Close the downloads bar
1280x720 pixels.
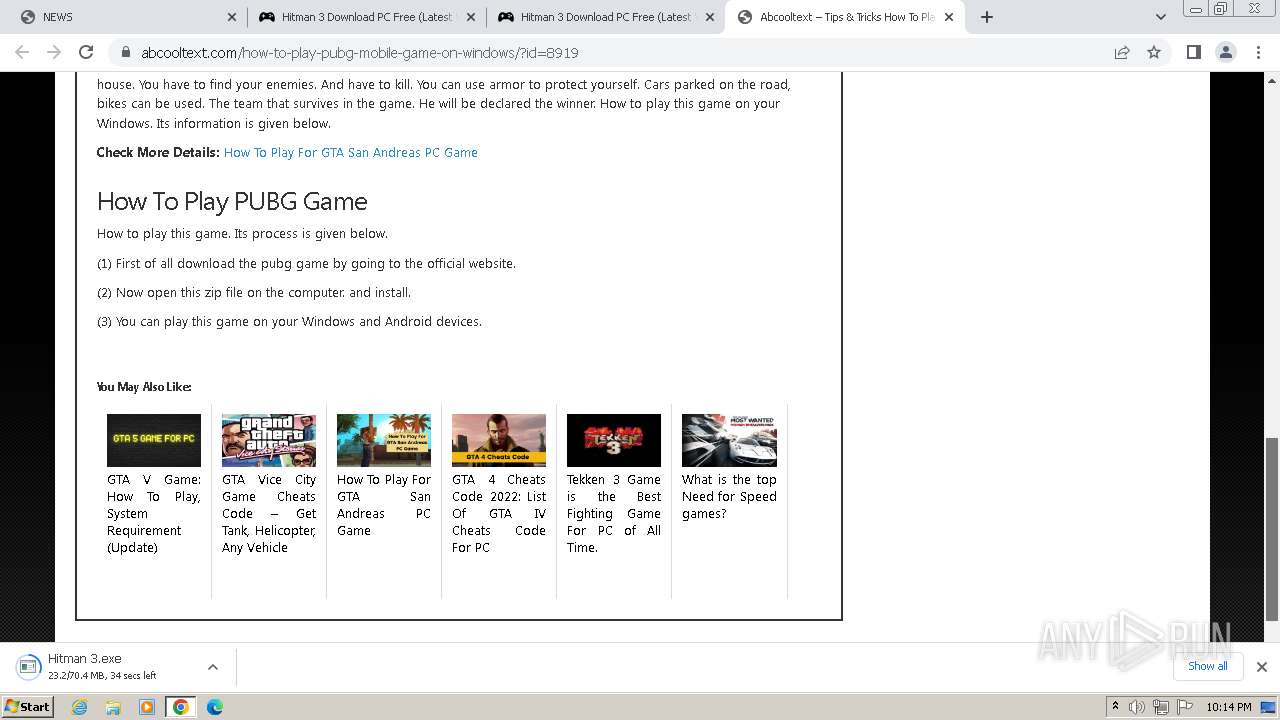[1262, 667]
